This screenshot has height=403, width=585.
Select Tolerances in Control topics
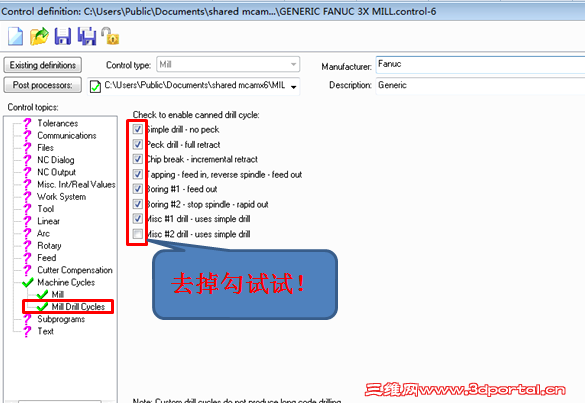[58, 123]
